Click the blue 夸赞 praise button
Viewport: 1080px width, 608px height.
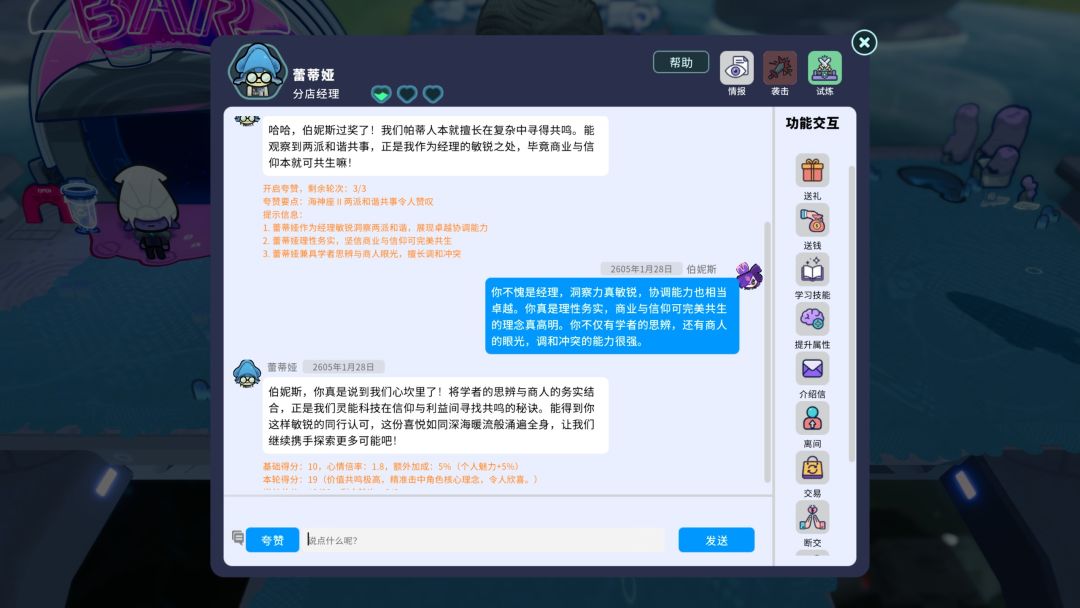[272, 540]
